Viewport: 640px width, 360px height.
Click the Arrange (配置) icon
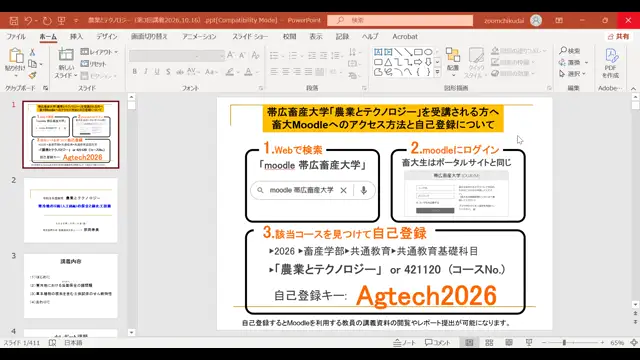coord(453,55)
